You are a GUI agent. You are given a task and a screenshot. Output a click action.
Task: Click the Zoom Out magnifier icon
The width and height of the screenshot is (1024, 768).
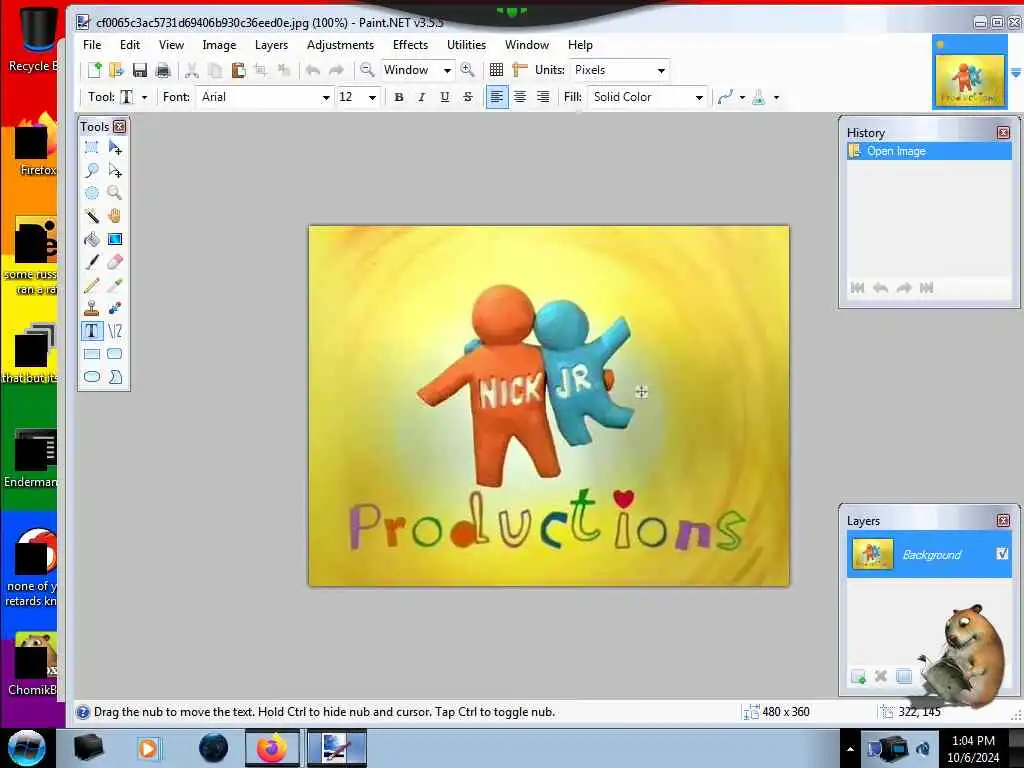367,69
